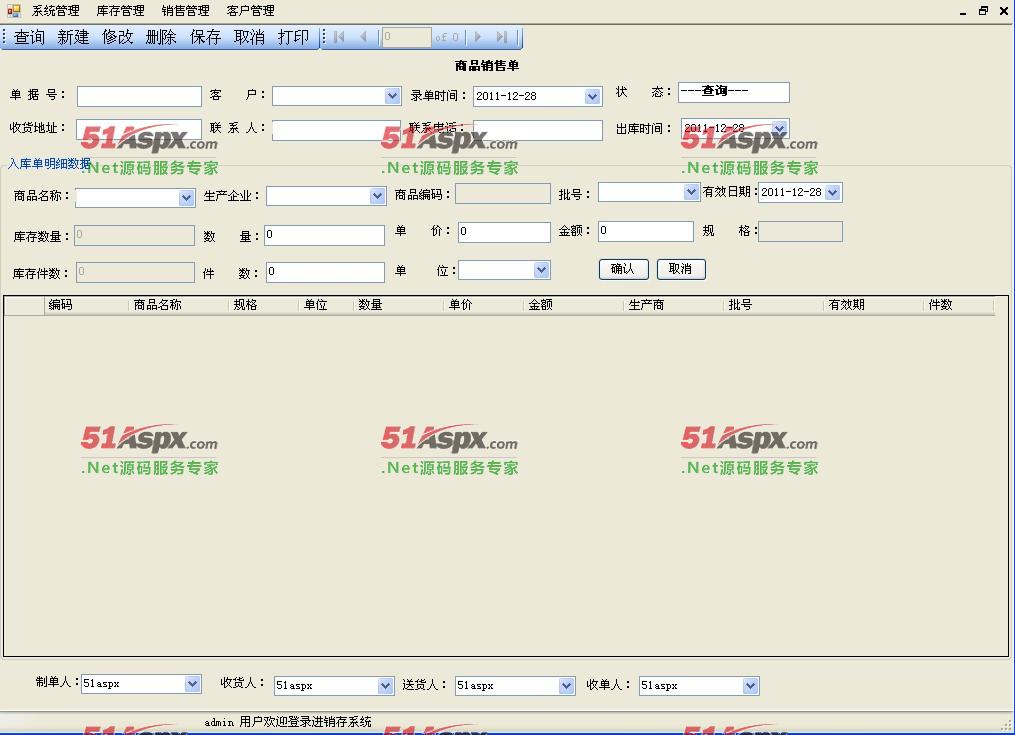
Task: Click 打印 on the toolbar
Action: 293,38
